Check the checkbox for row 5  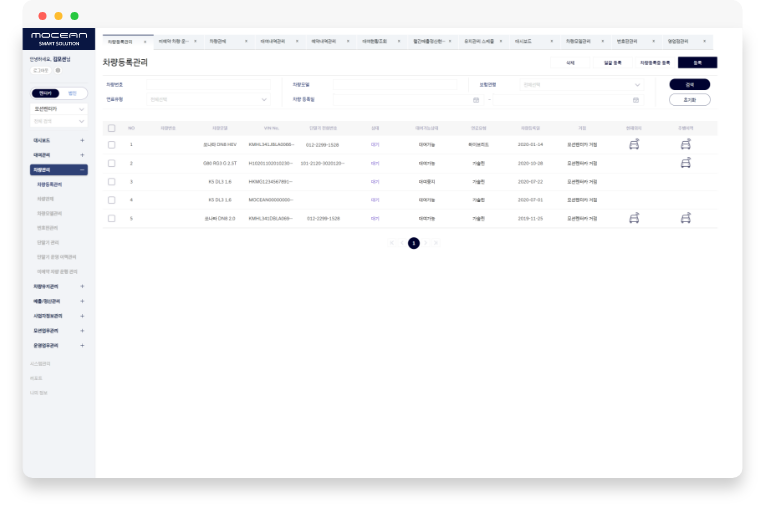[112, 219]
